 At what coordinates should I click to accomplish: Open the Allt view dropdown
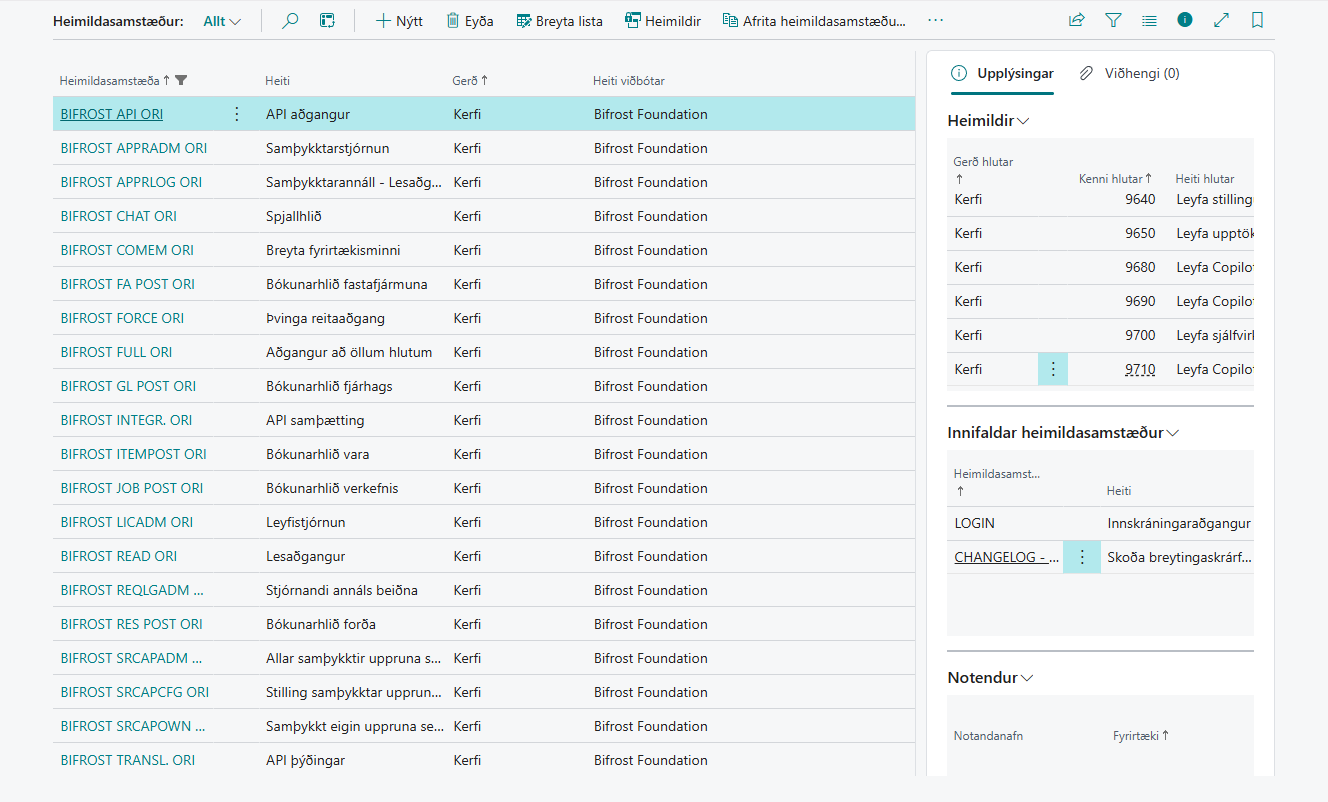[222, 21]
